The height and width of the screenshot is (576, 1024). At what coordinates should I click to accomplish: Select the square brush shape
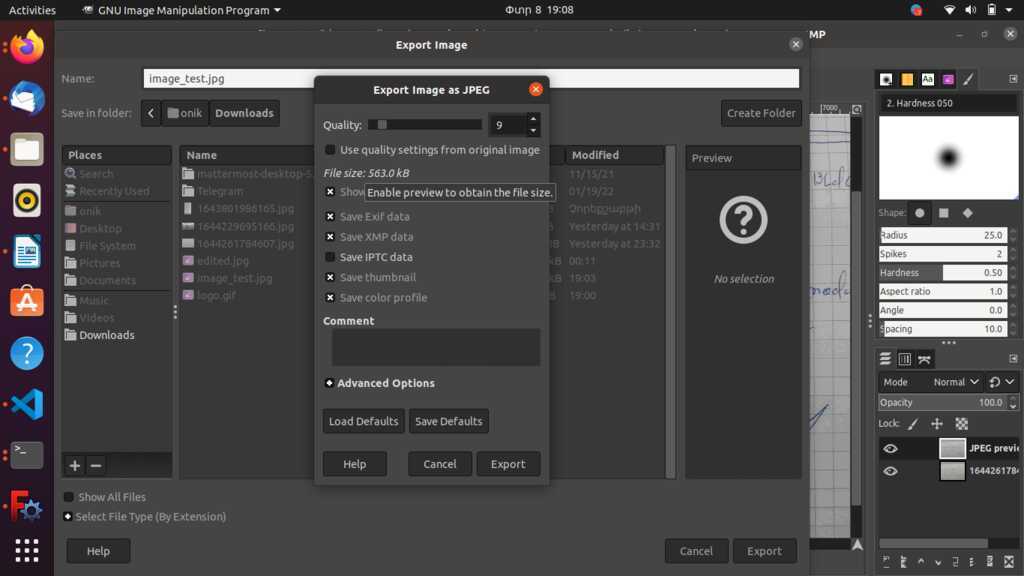[x=944, y=213]
